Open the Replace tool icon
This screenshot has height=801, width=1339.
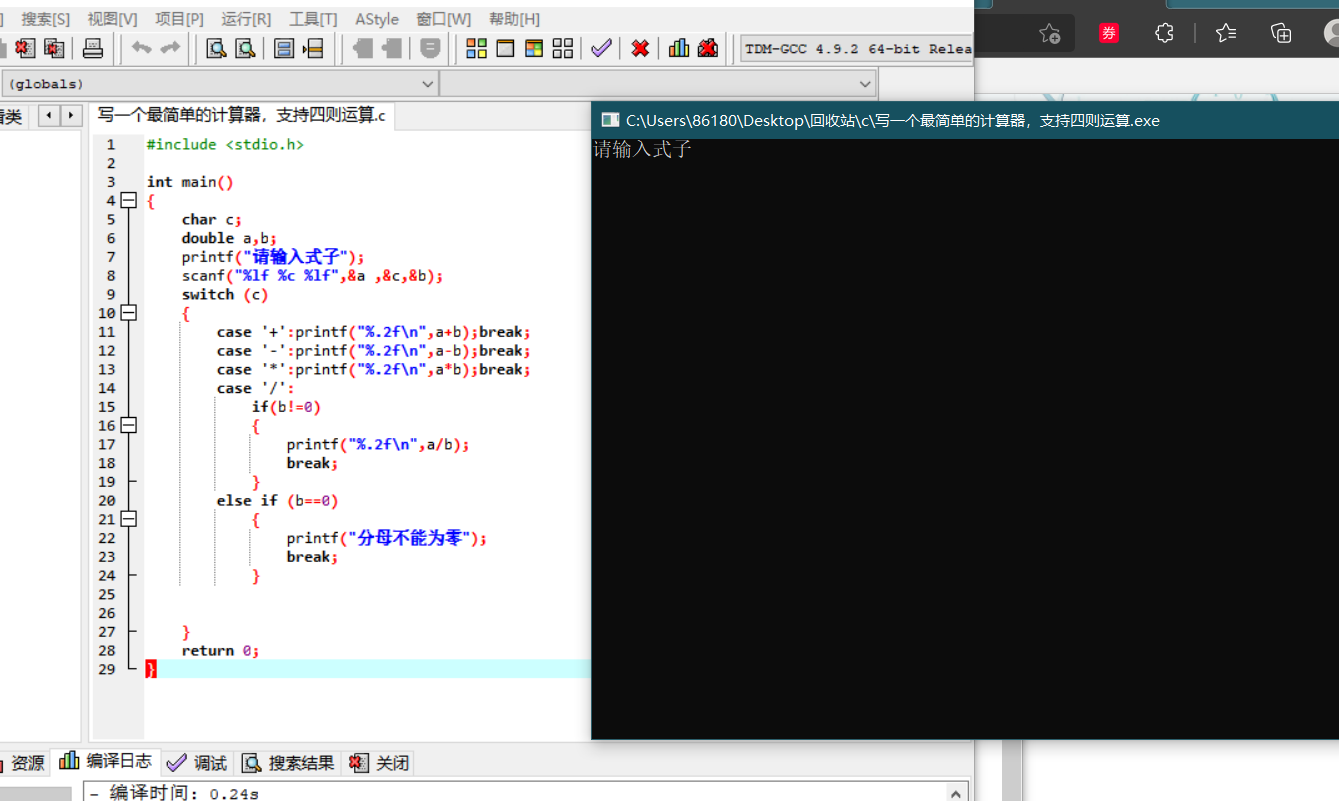245,48
